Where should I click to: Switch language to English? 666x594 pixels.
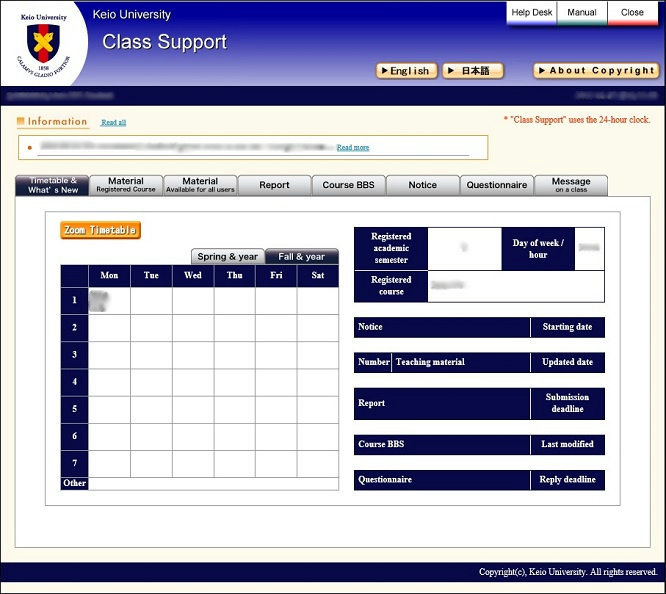click(406, 71)
